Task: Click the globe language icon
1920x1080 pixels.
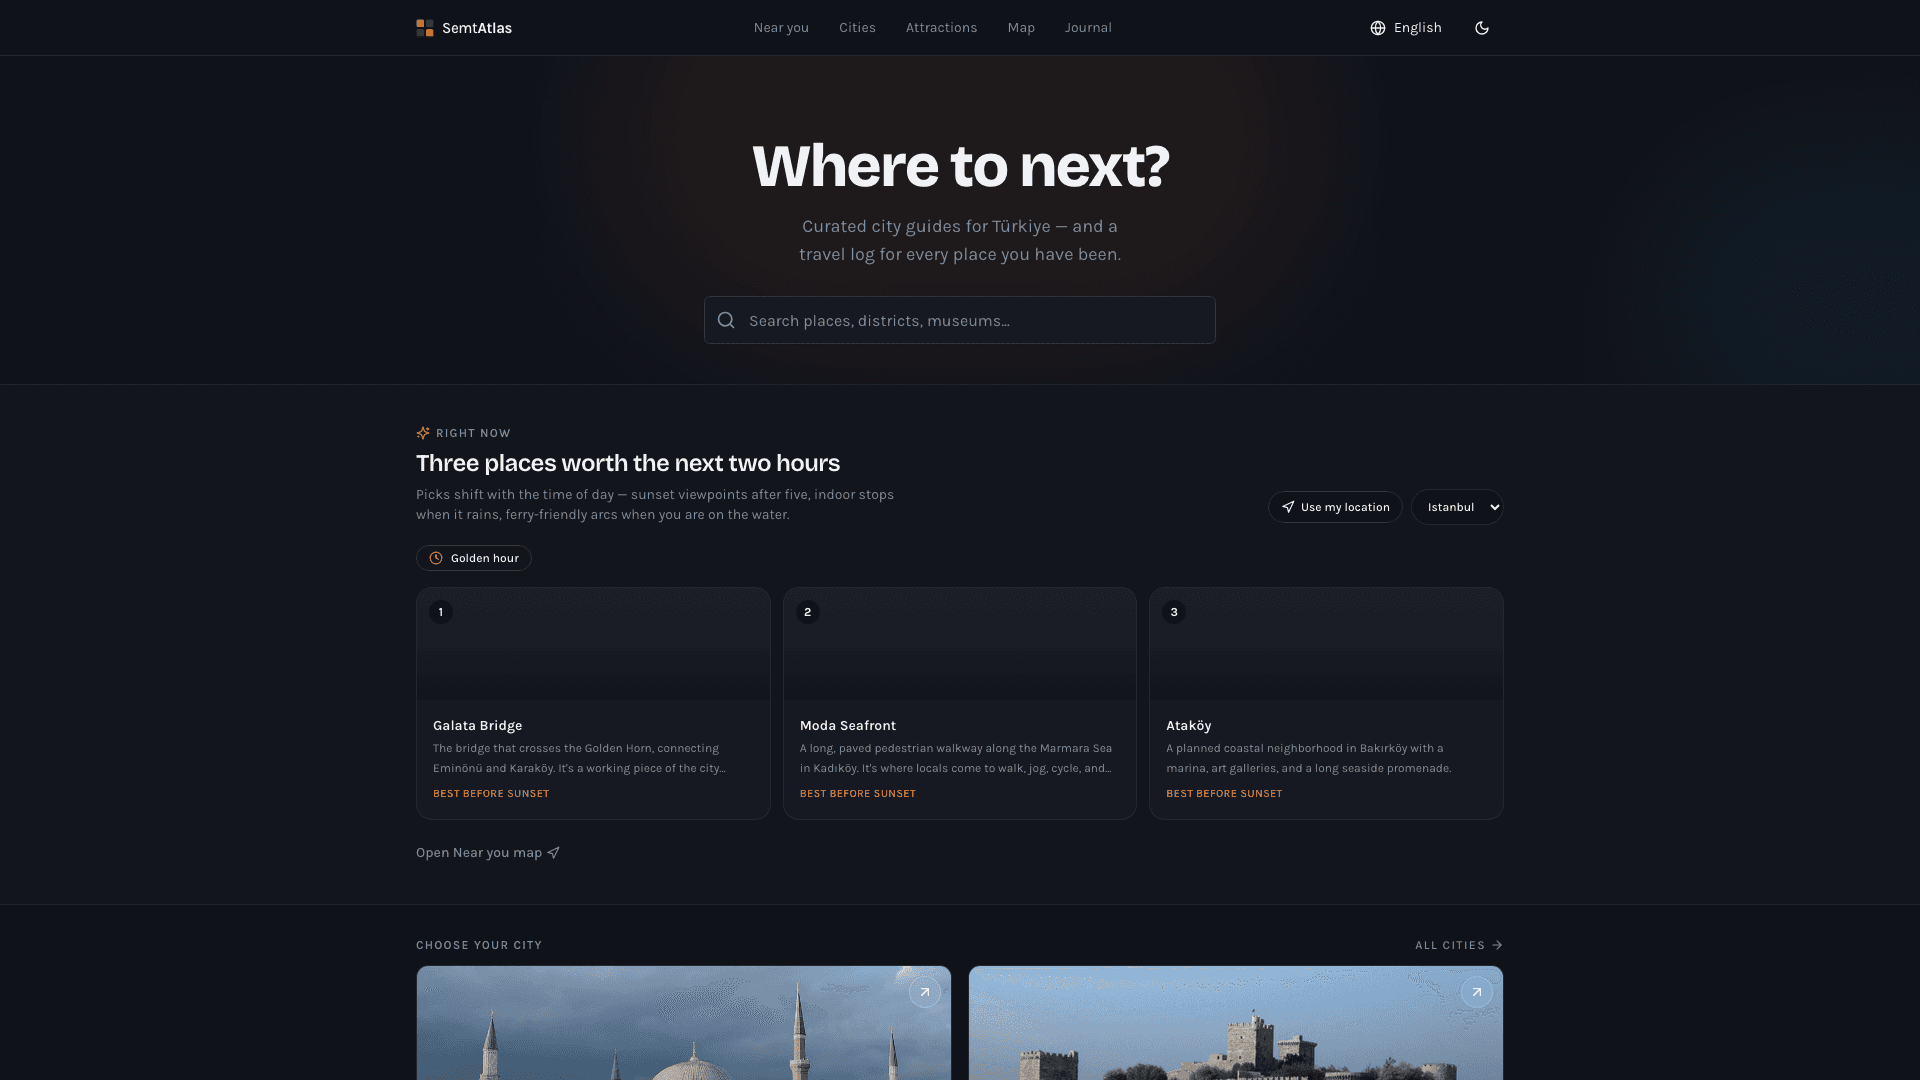Action: tap(1378, 28)
